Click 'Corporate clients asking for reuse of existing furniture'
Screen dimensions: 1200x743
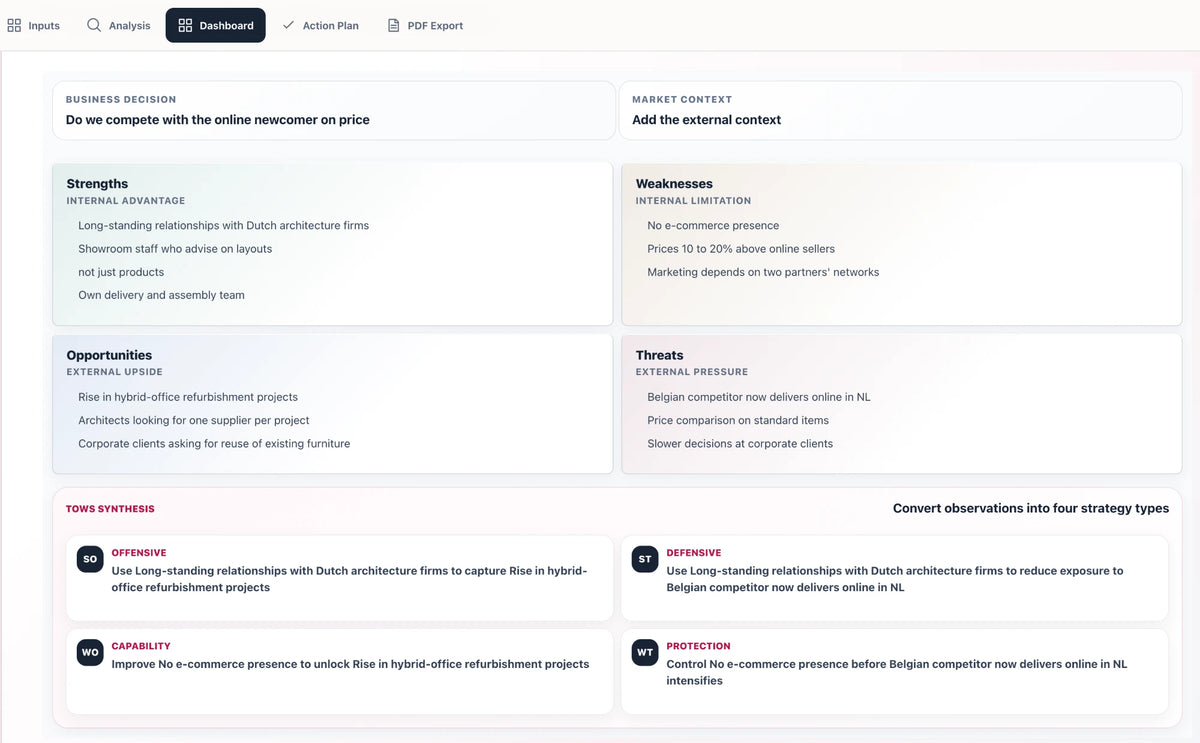[214, 444]
